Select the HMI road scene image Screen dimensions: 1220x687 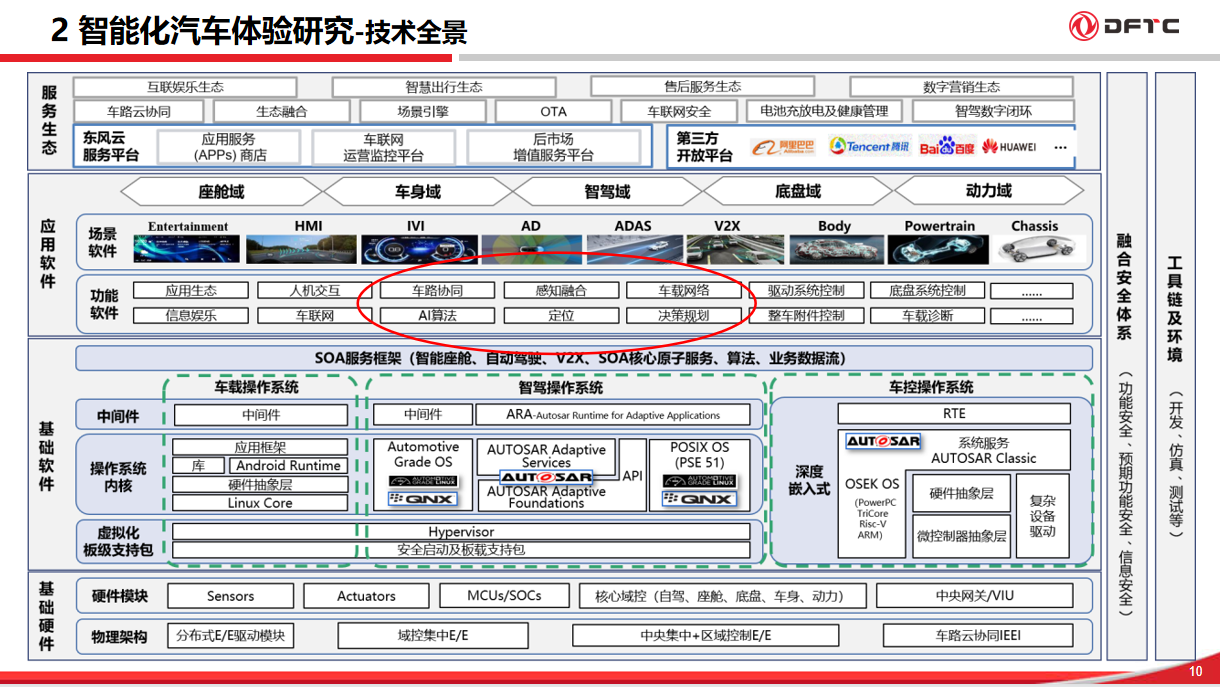click(301, 248)
